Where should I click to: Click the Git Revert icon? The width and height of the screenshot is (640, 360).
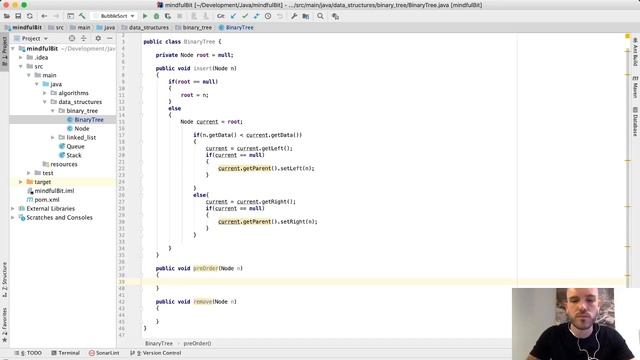tap(280, 16)
